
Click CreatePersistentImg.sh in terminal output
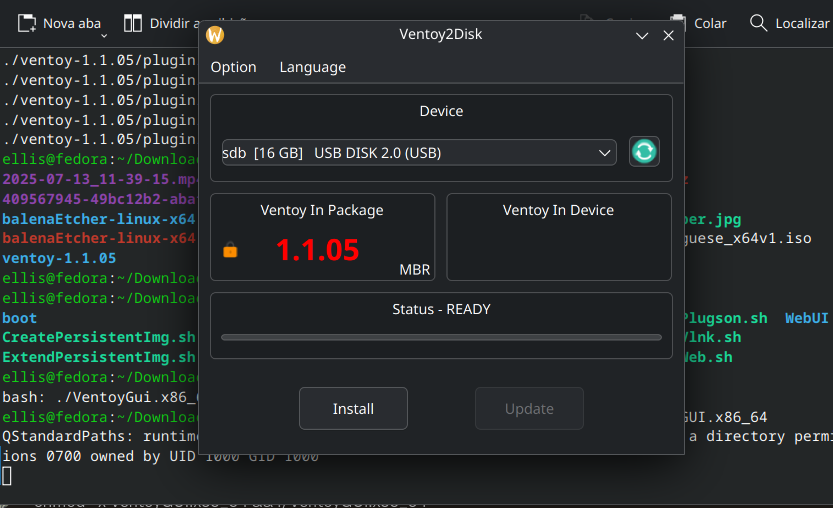tap(99, 337)
